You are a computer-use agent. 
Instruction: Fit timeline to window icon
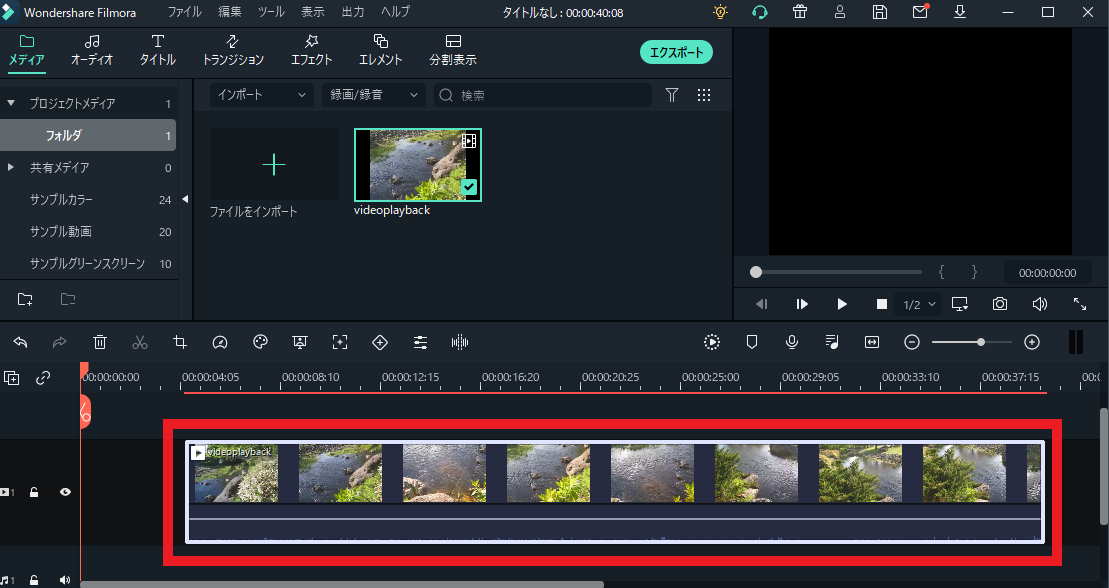(872, 342)
